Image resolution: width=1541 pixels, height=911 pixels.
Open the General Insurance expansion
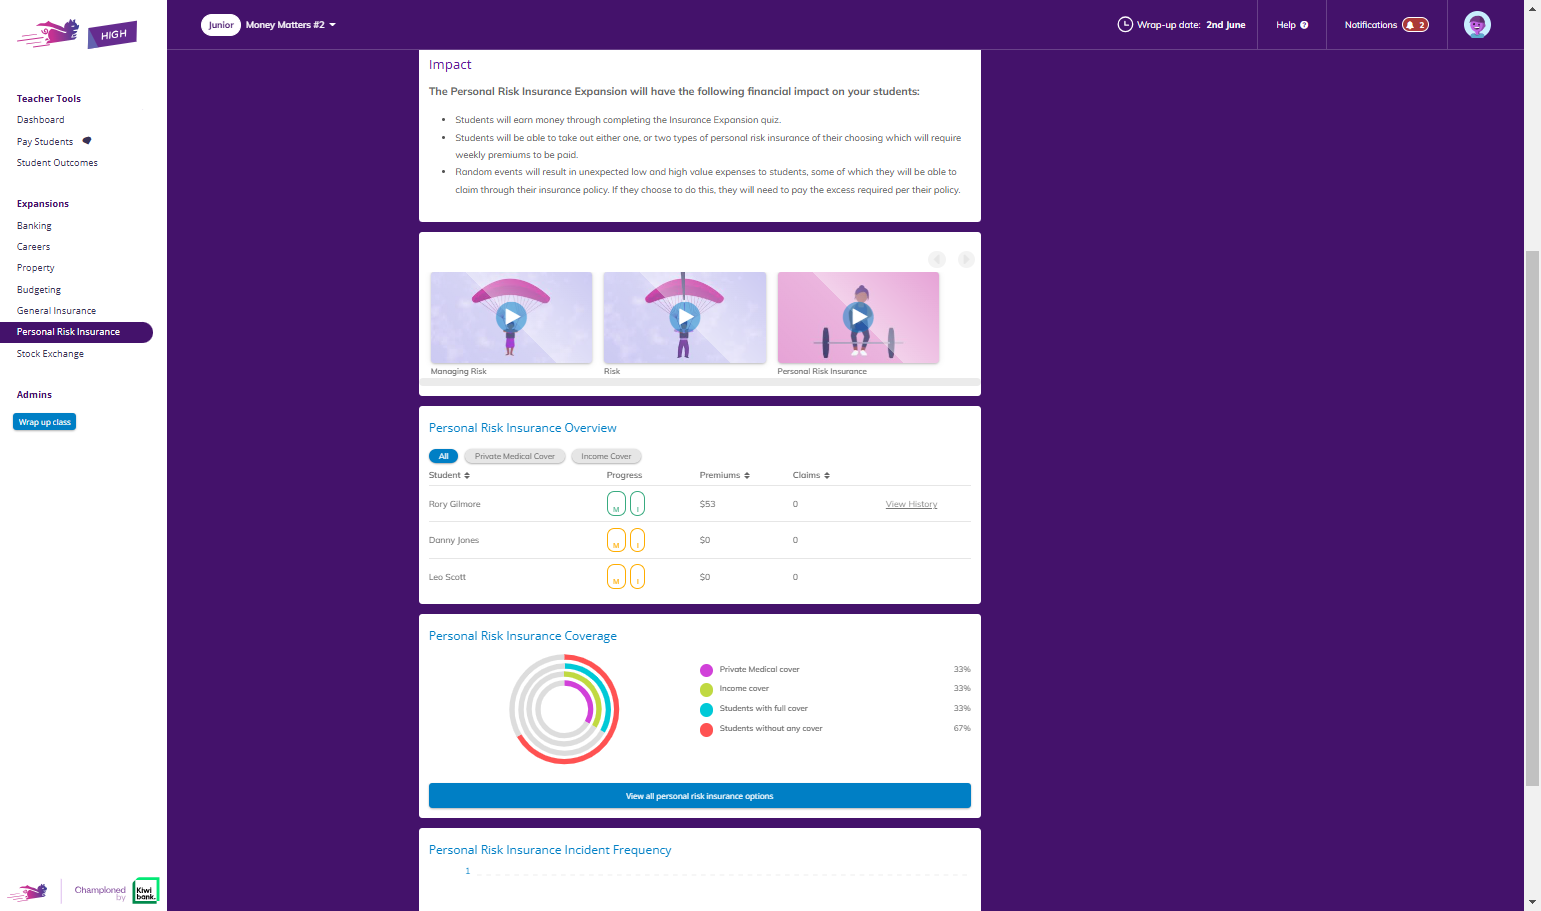coord(56,311)
